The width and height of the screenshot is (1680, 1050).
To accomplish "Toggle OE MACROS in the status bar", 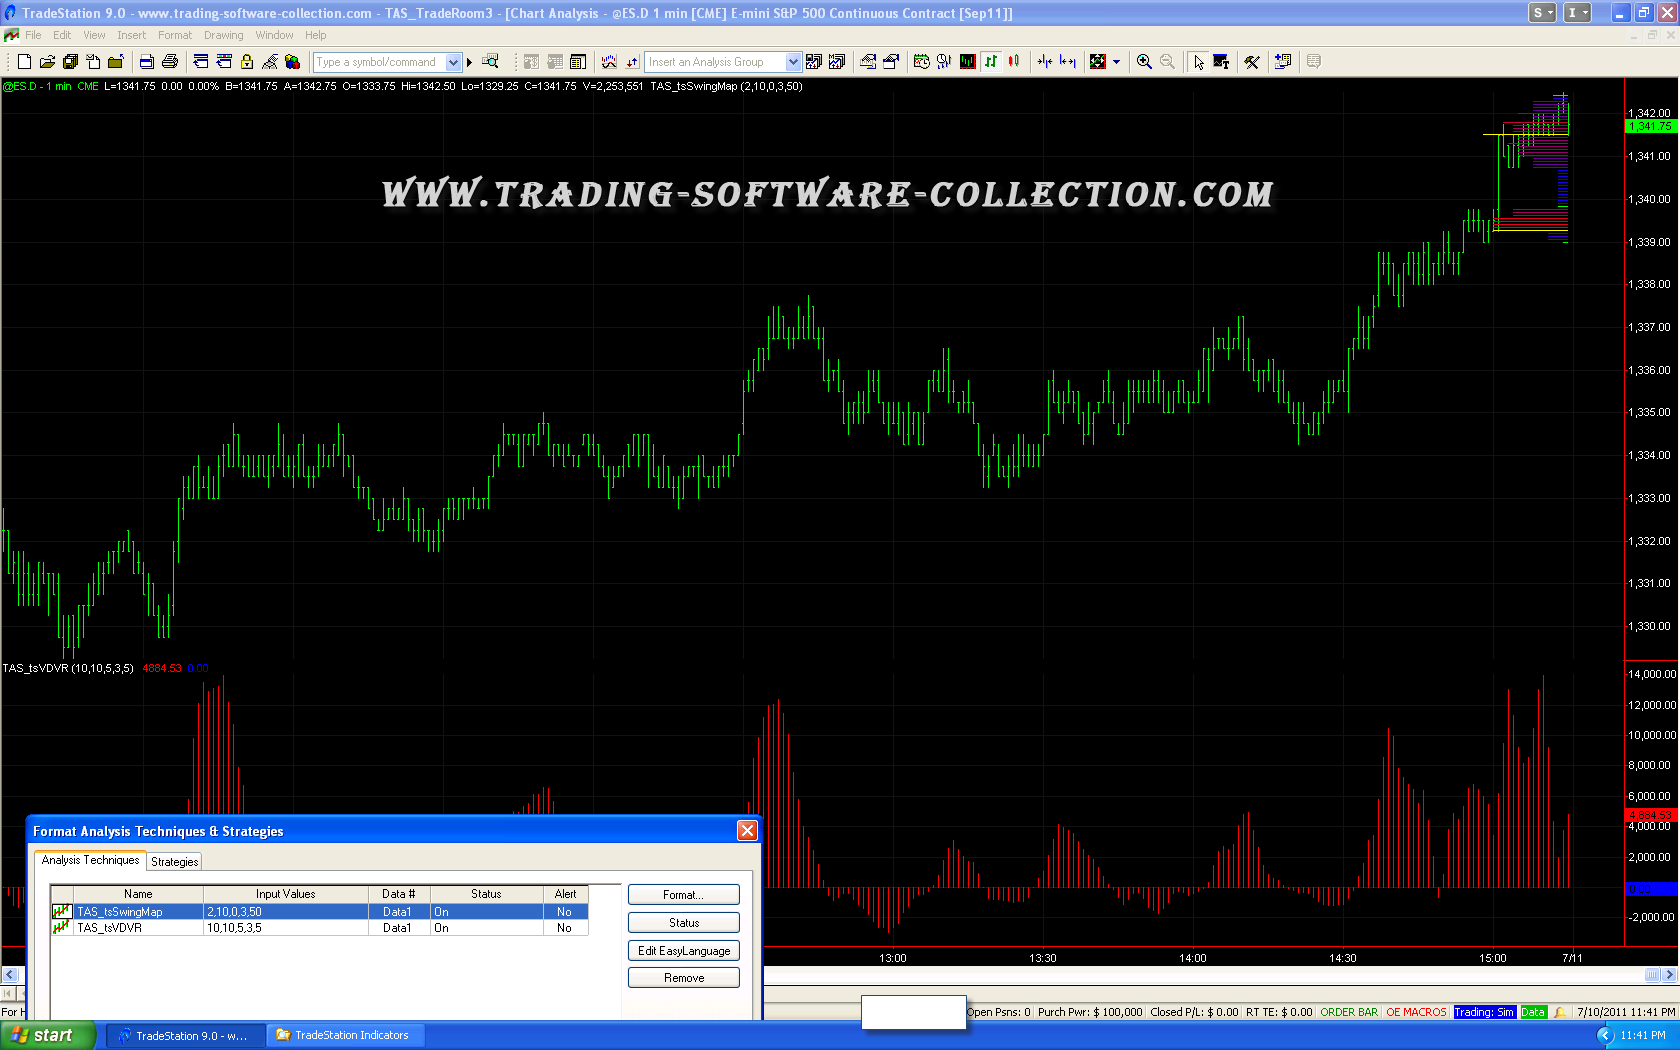I will 1416,1012.
